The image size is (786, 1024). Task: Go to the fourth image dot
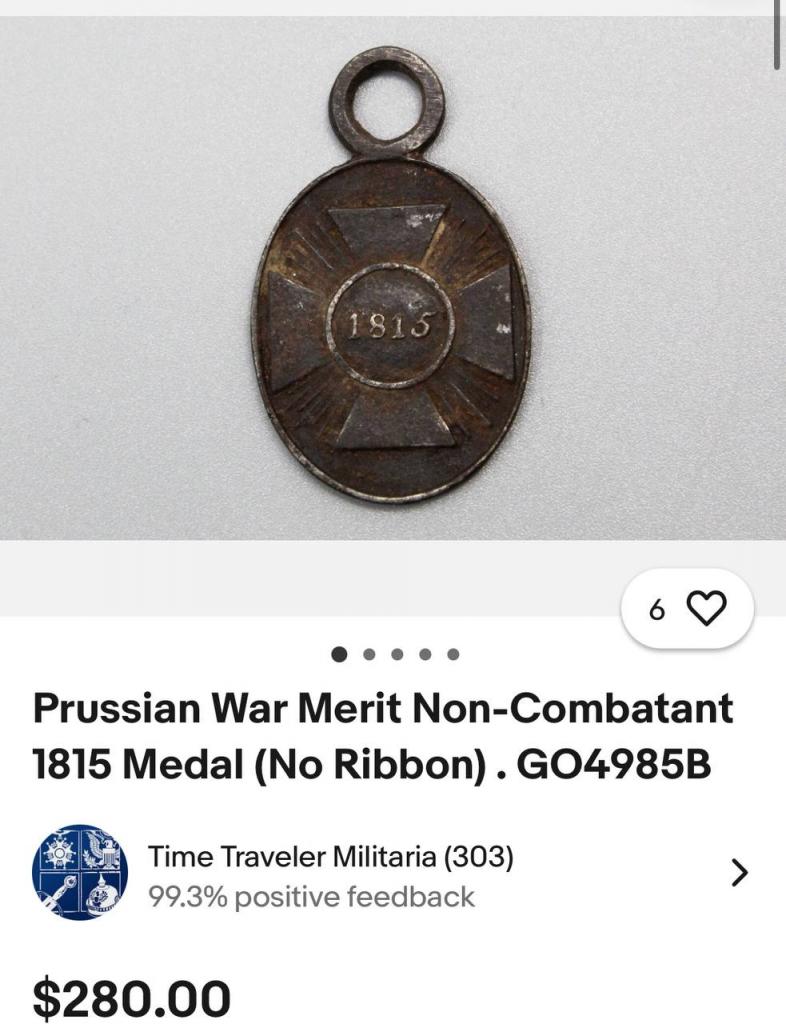pos(425,654)
